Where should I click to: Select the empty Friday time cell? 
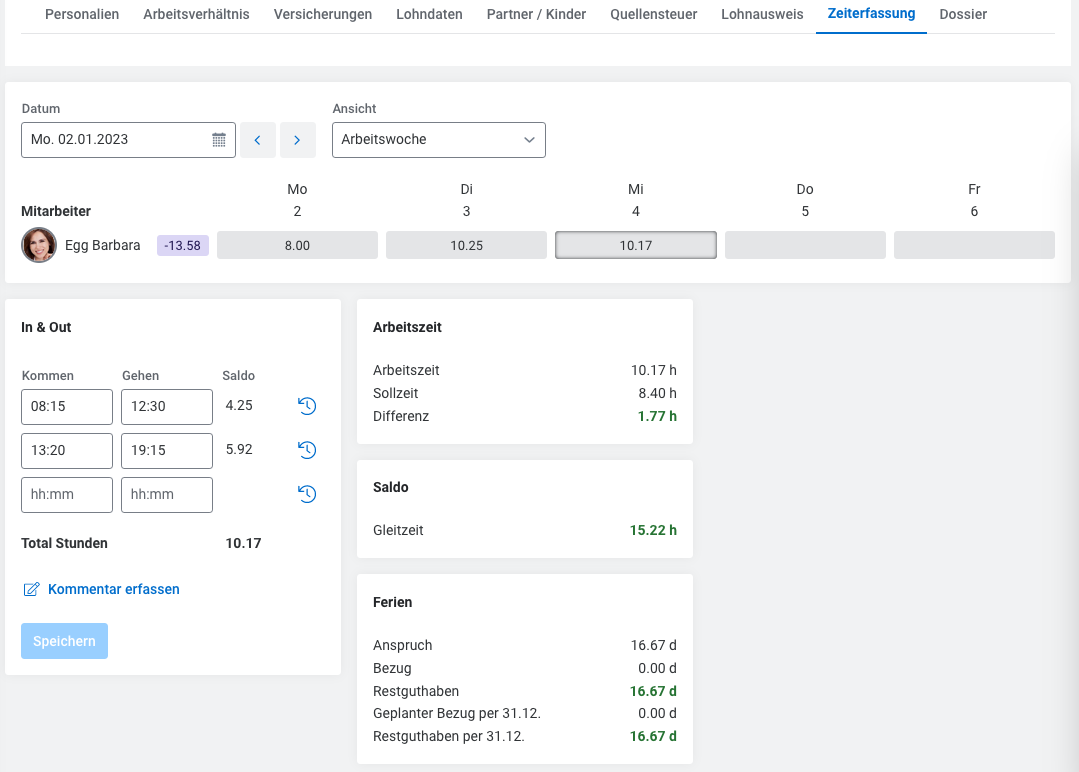pos(973,245)
